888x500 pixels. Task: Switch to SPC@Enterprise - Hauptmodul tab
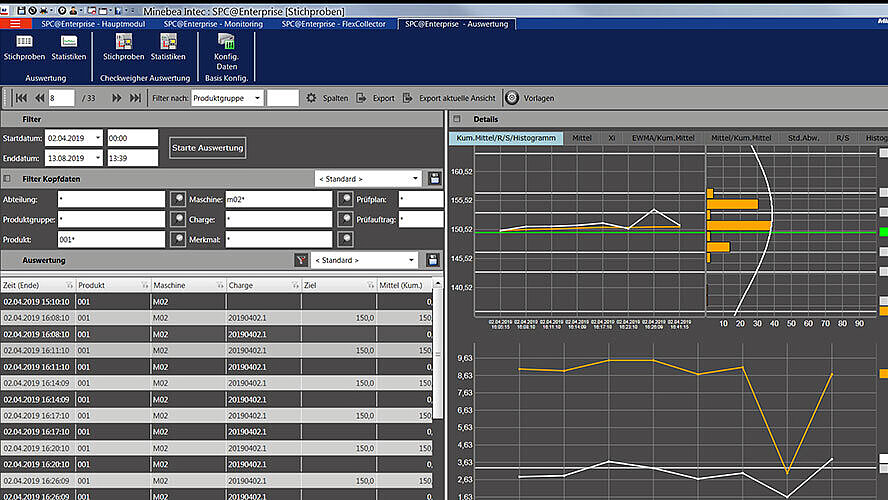(x=93, y=24)
